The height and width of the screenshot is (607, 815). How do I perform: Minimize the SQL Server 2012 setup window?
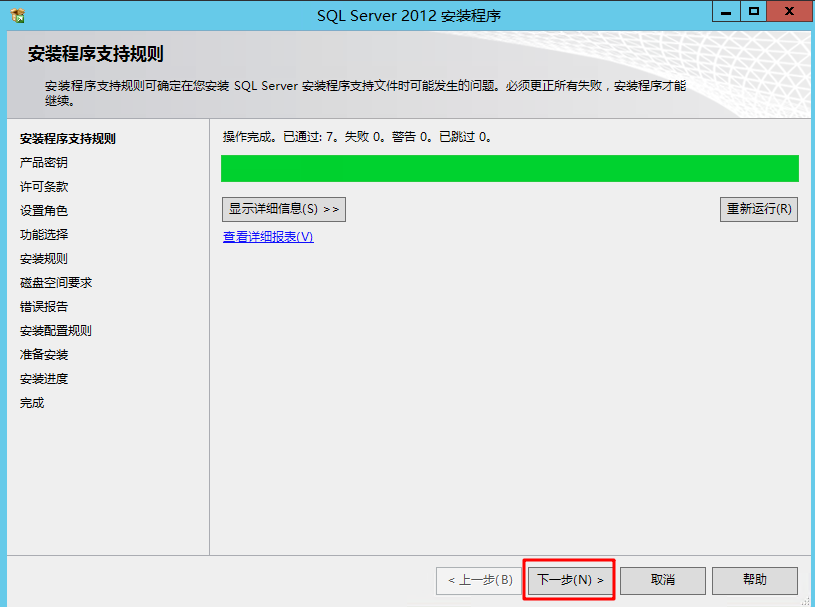(x=726, y=11)
